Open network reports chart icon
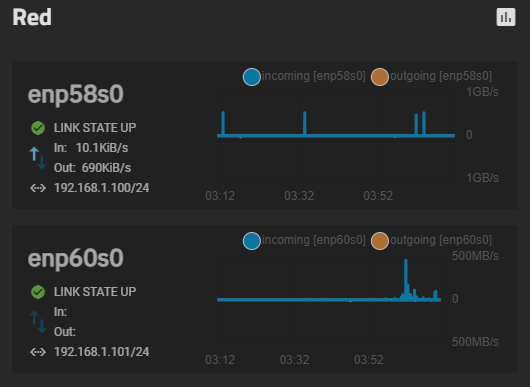530x387 pixels. pyautogui.click(x=506, y=17)
